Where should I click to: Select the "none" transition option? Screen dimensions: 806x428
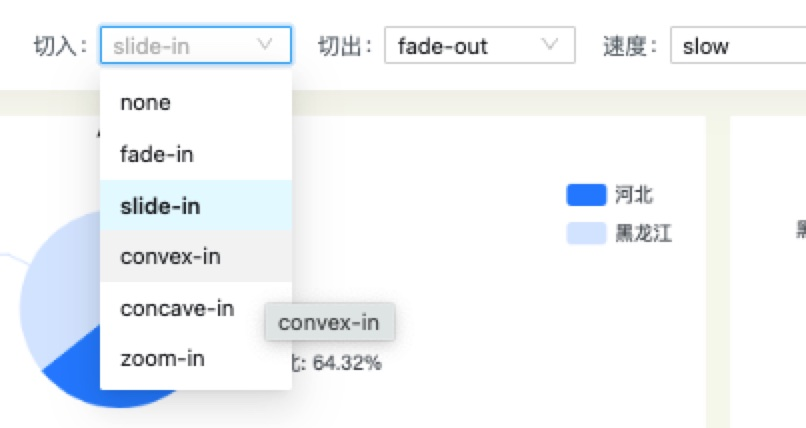click(x=146, y=103)
